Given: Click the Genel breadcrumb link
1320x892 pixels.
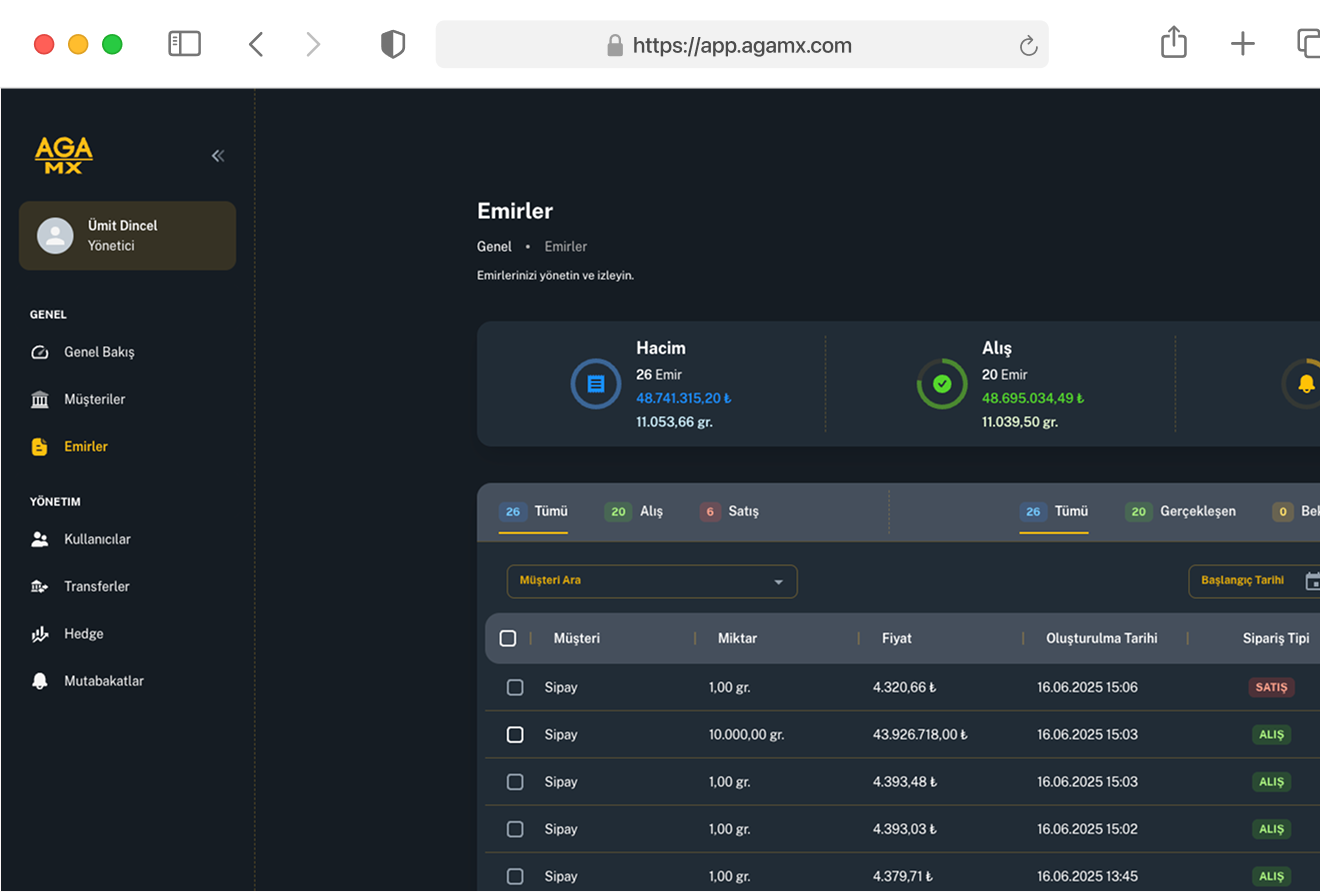Looking at the screenshot, I should coord(494,246).
